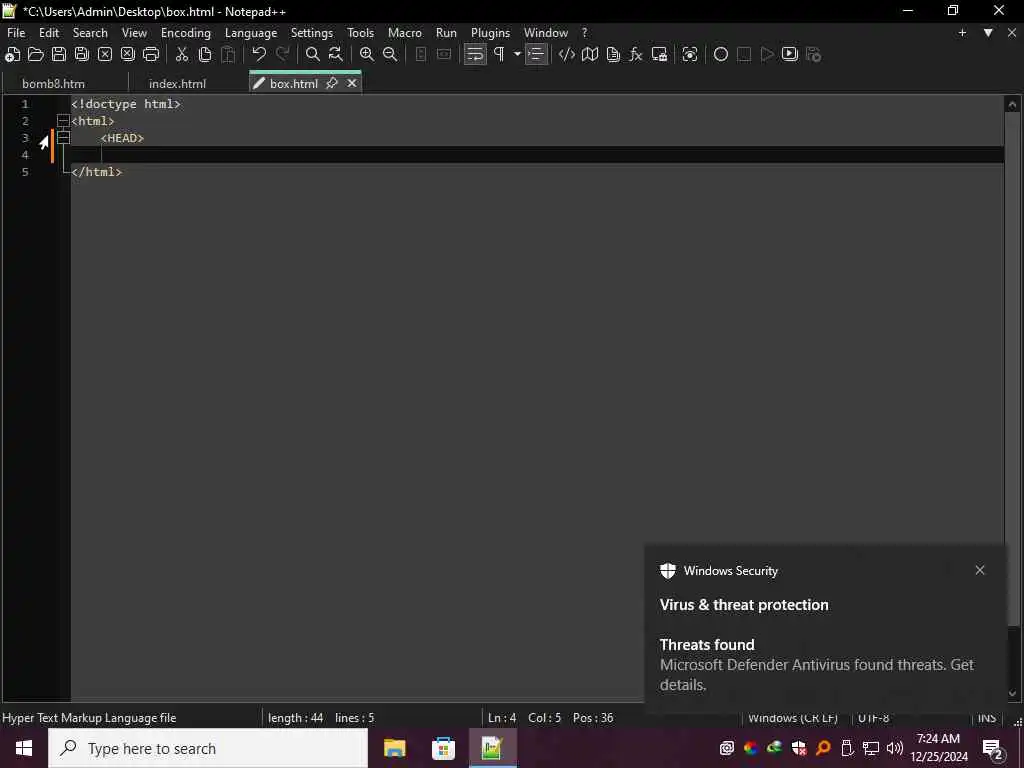The image size is (1024, 768).
Task: Start macro recording with circle icon
Action: tap(720, 55)
